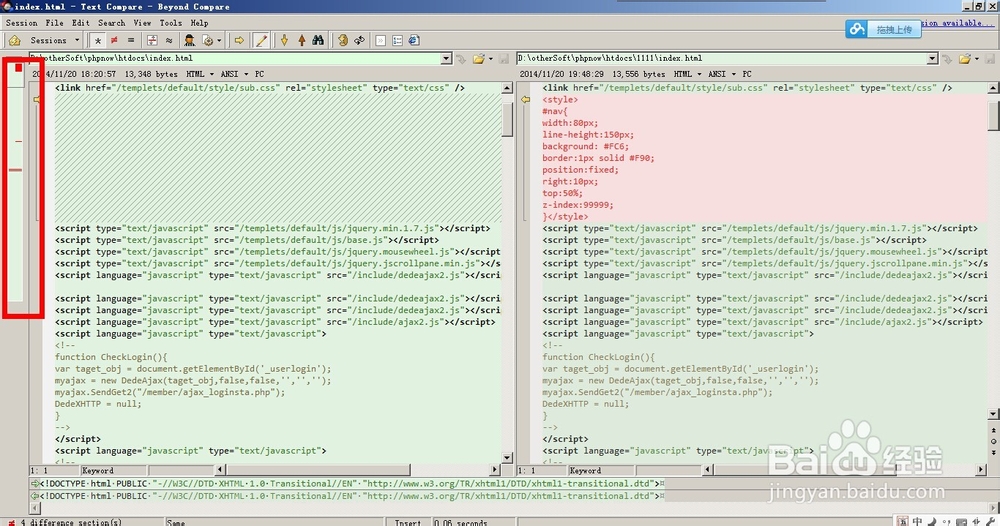
Task: Click left pane scroll up arrow
Action: (x=507, y=88)
